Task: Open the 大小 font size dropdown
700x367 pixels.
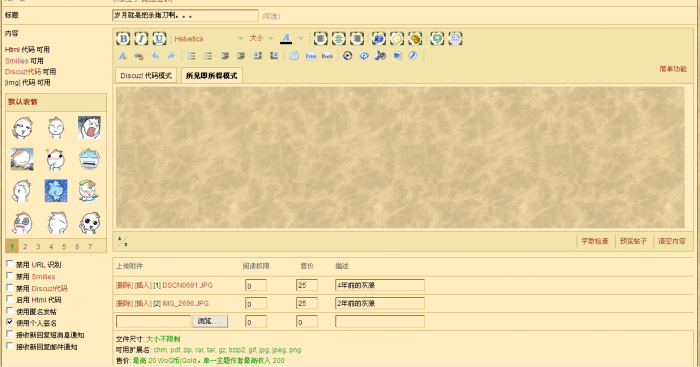Action: [261, 38]
